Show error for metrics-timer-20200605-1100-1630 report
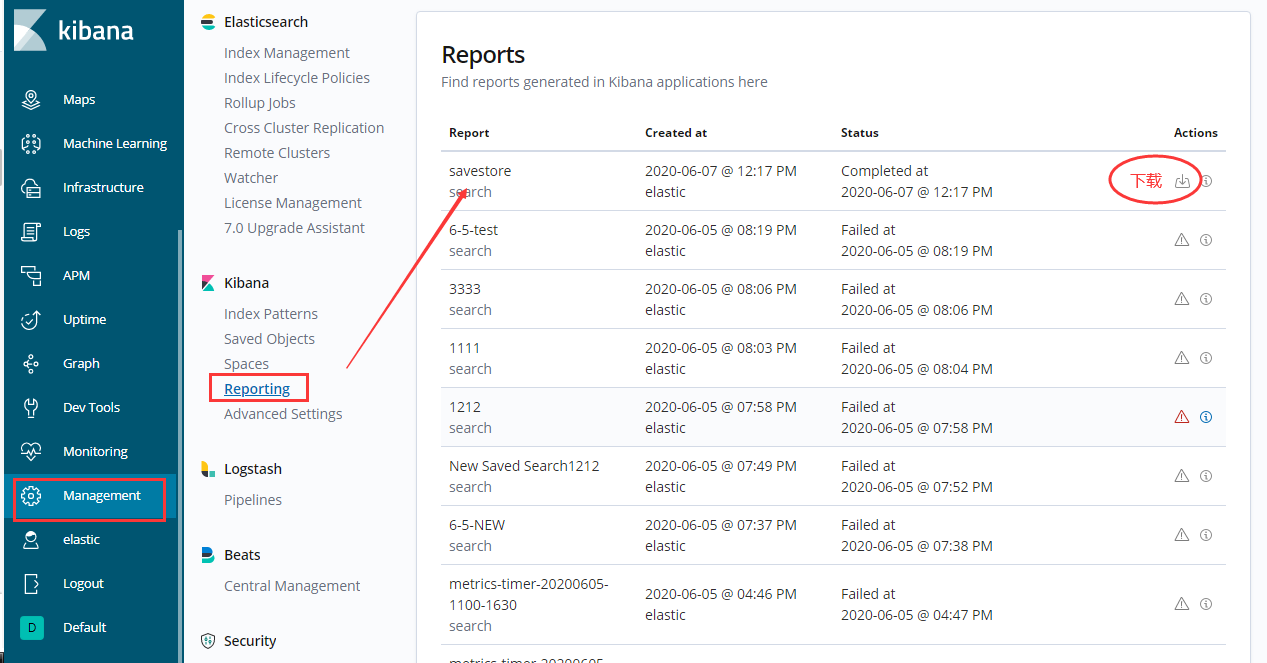1267x663 pixels. click(1181, 604)
